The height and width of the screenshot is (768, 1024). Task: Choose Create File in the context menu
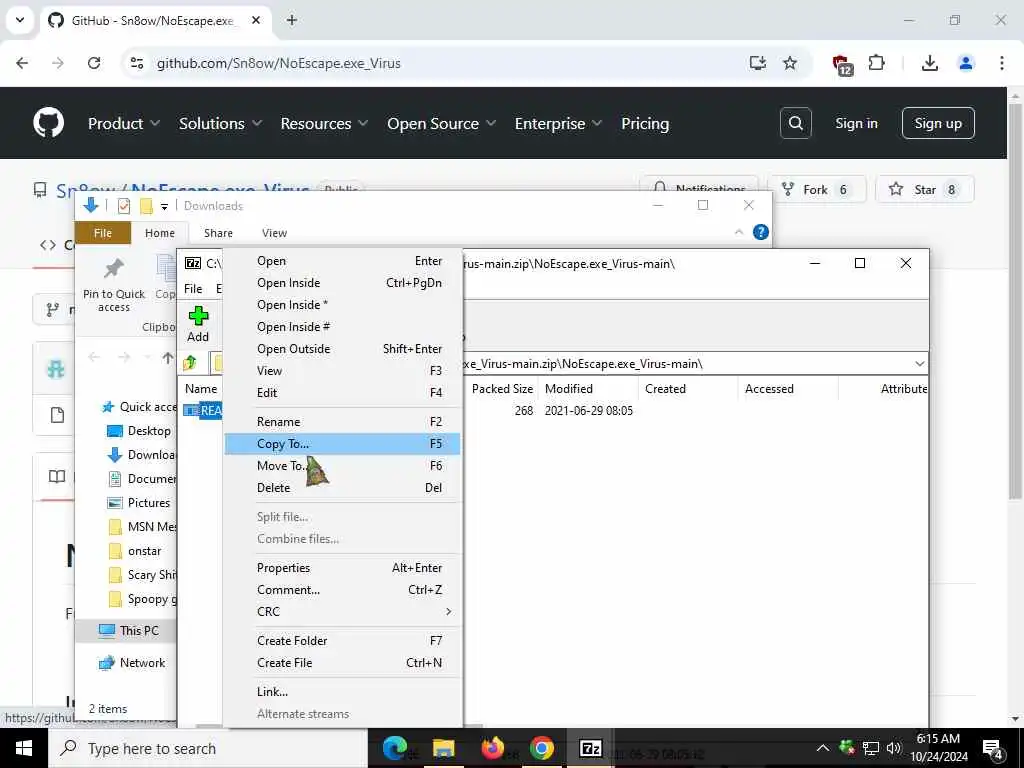[342, 663]
